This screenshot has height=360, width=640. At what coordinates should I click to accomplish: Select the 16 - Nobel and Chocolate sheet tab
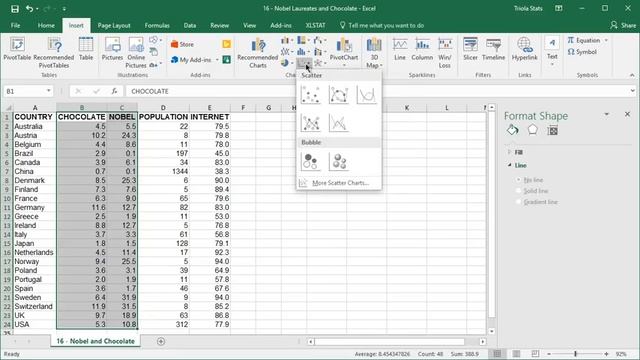point(96,341)
